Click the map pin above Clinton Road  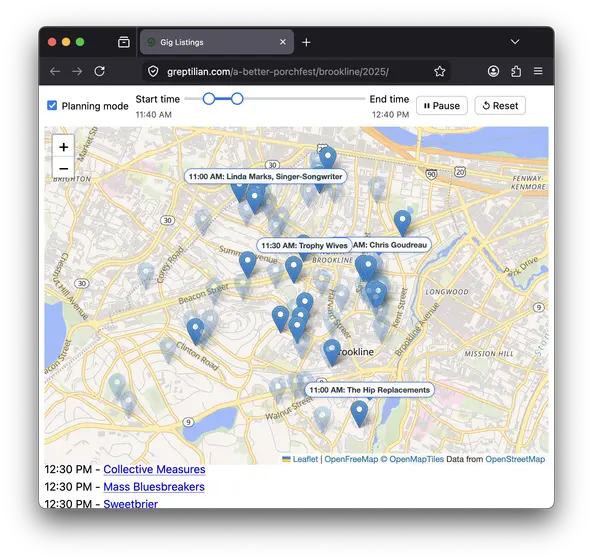(x=196, y=331)
